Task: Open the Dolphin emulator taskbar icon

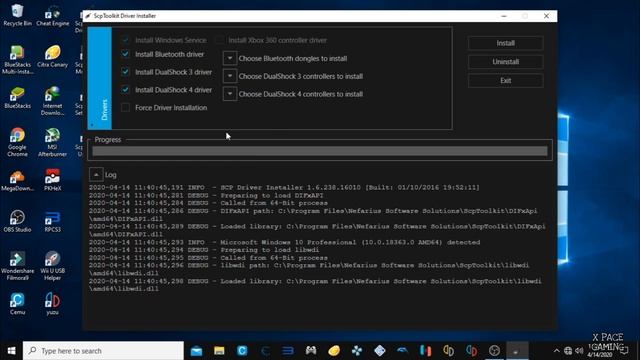Action: pos(402,351)
